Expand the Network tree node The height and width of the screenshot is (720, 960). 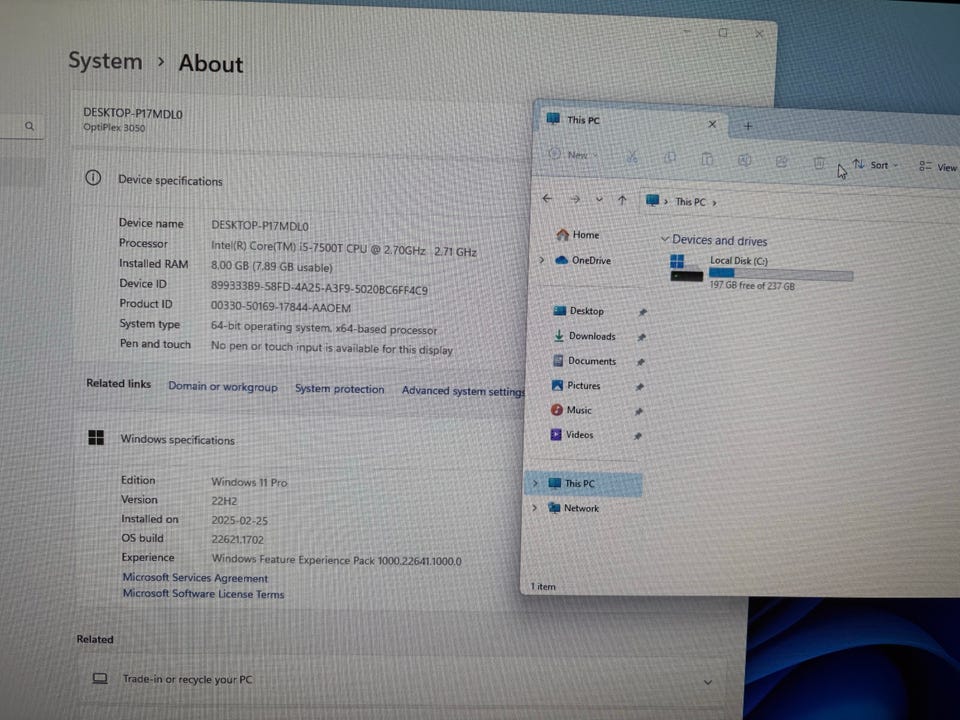click(x=534, y=508)
